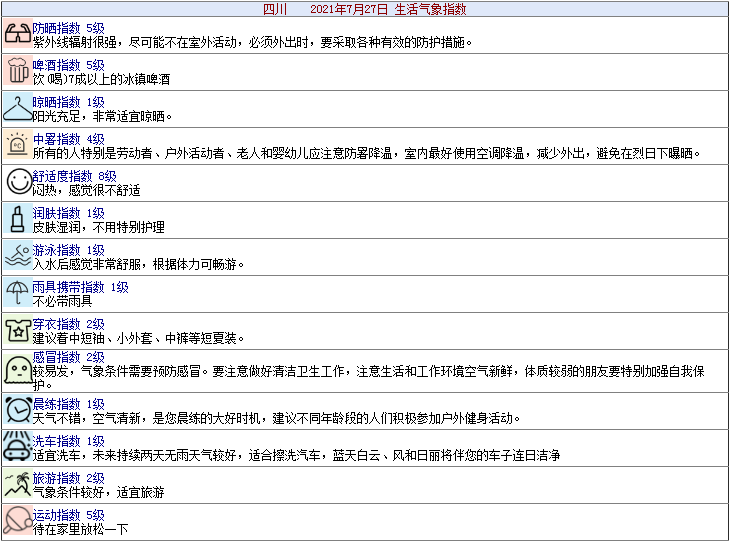Image resolution: width=732 pixels, height=544 pixels.
Task: Click the alarm clock morning exercise icon
Action: click(17, 410)
